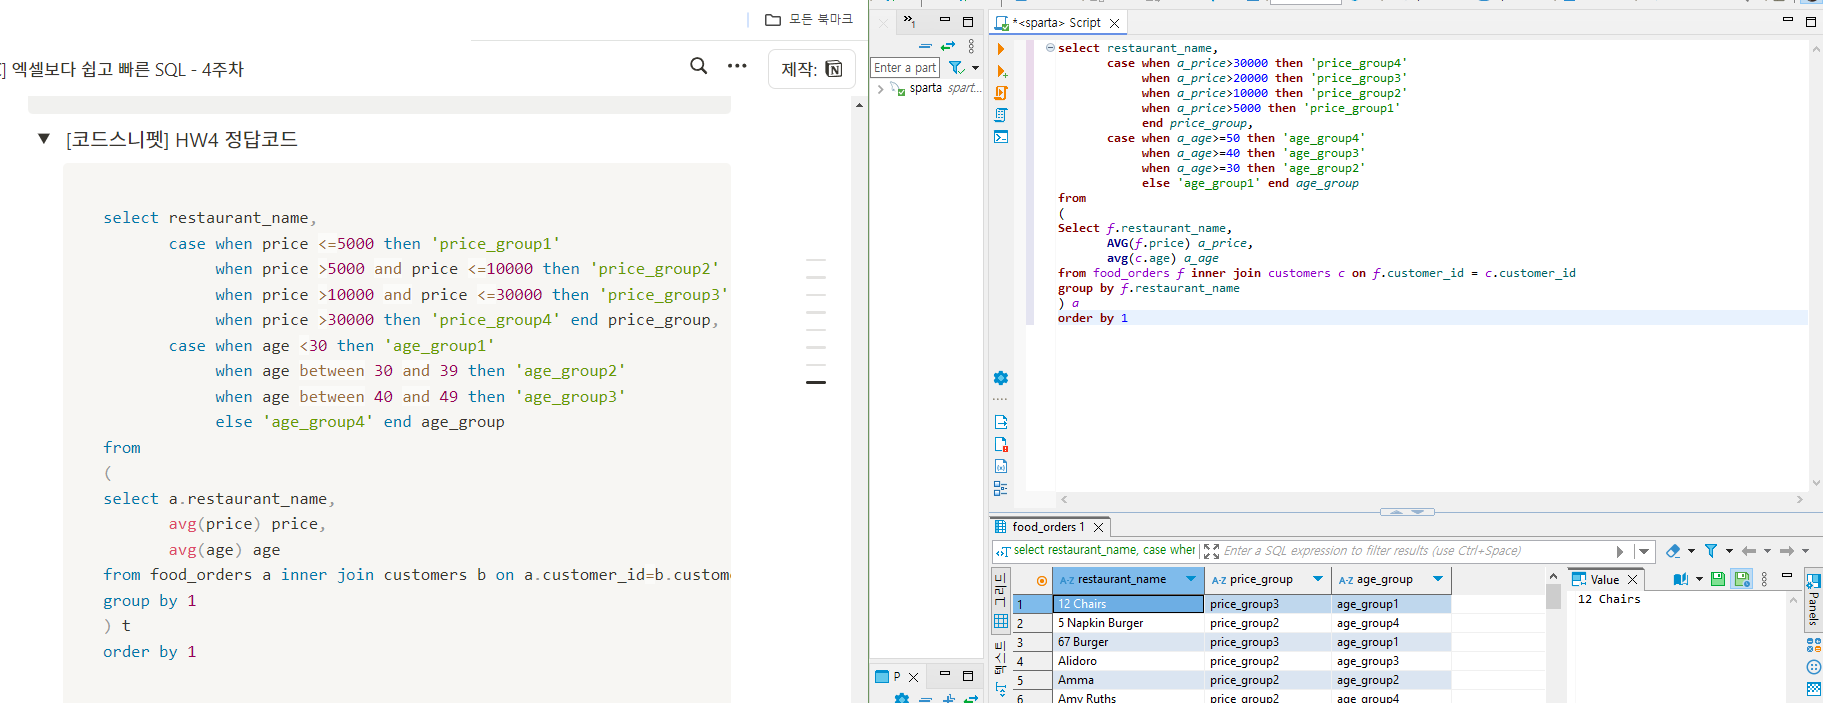Expand the sparta connection node

pyautogui.click(x=880, y=88)
